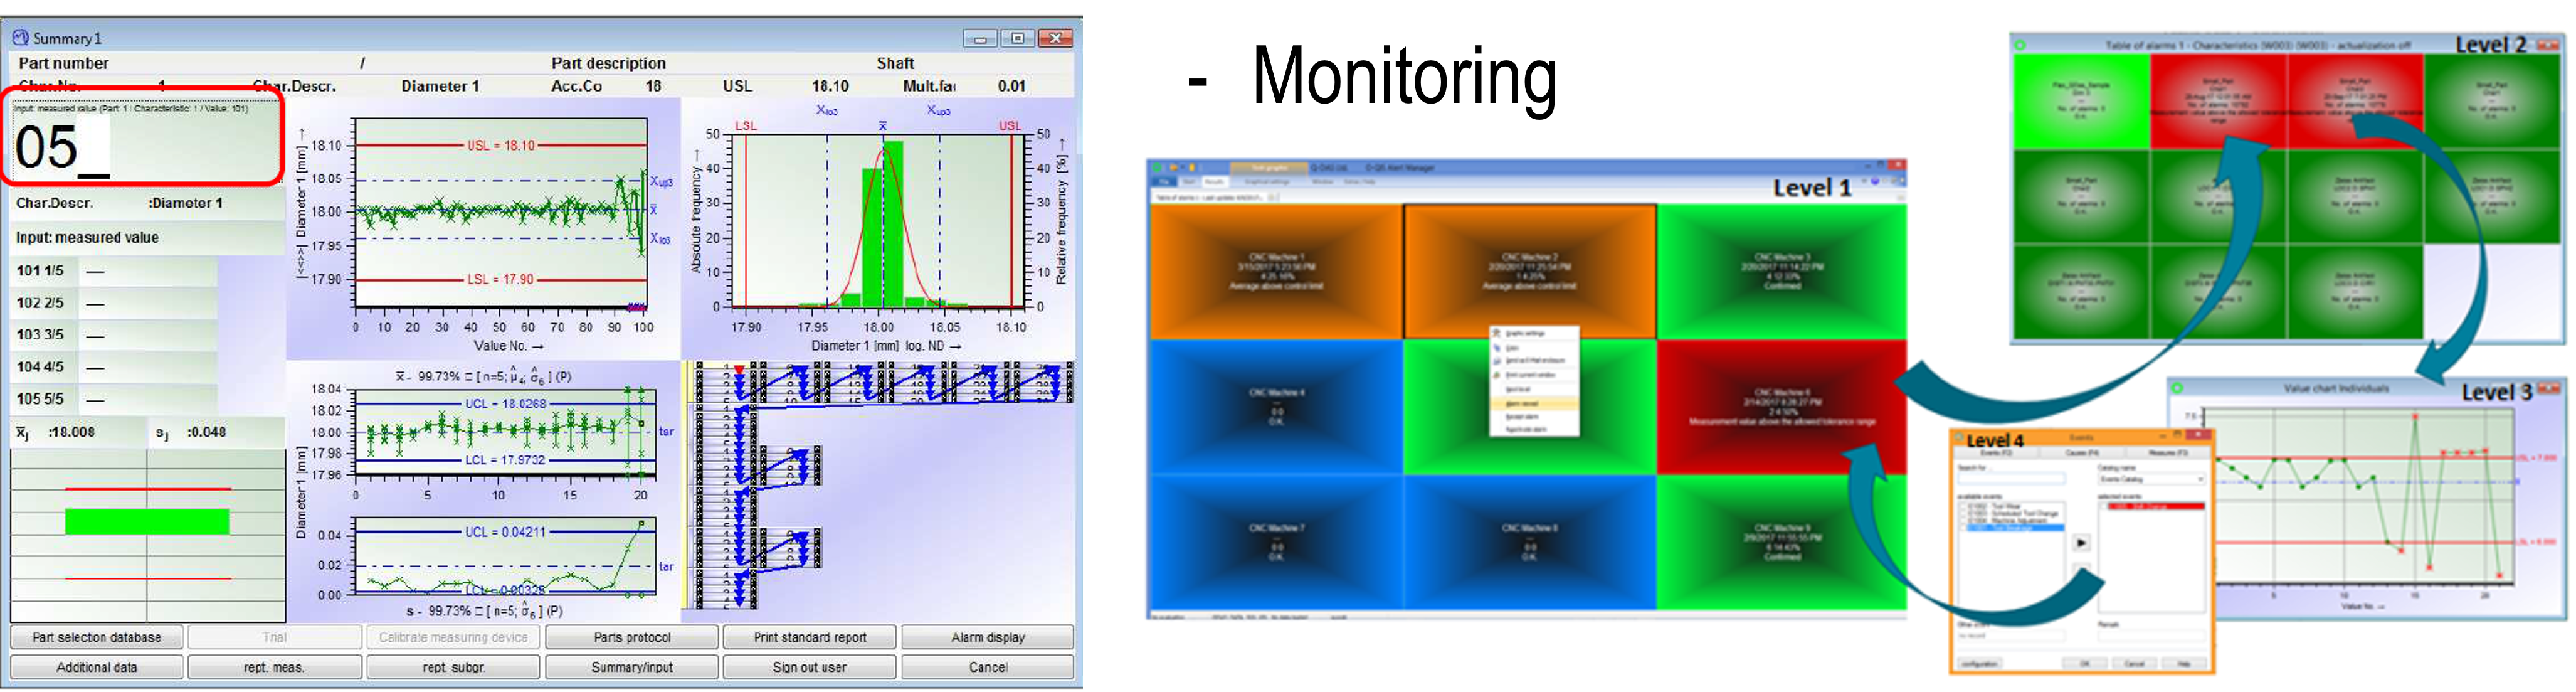Click Cancel in the Events dialog
The width and height of the screenshot is (2576, 692).
2134,663
